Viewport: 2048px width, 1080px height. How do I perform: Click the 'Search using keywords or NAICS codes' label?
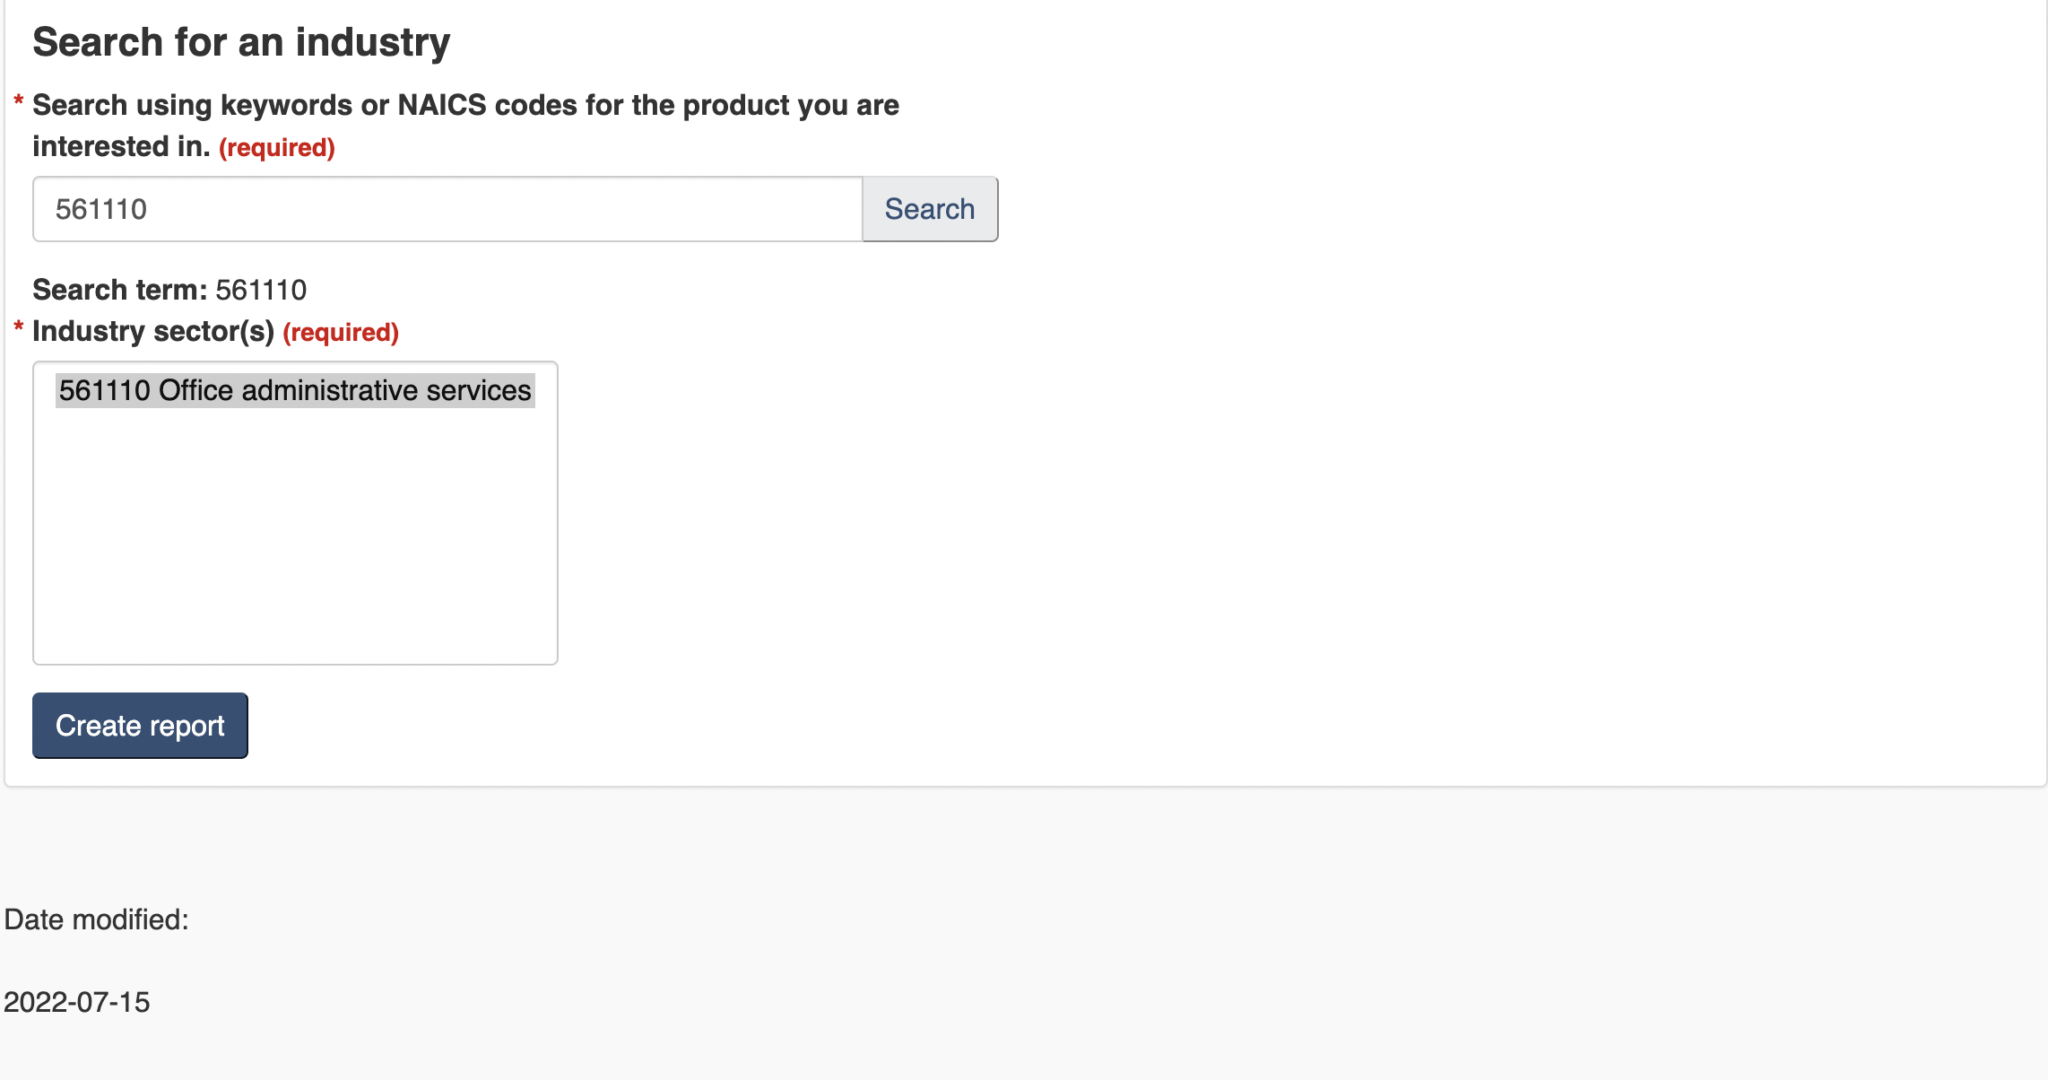point(465,105)
